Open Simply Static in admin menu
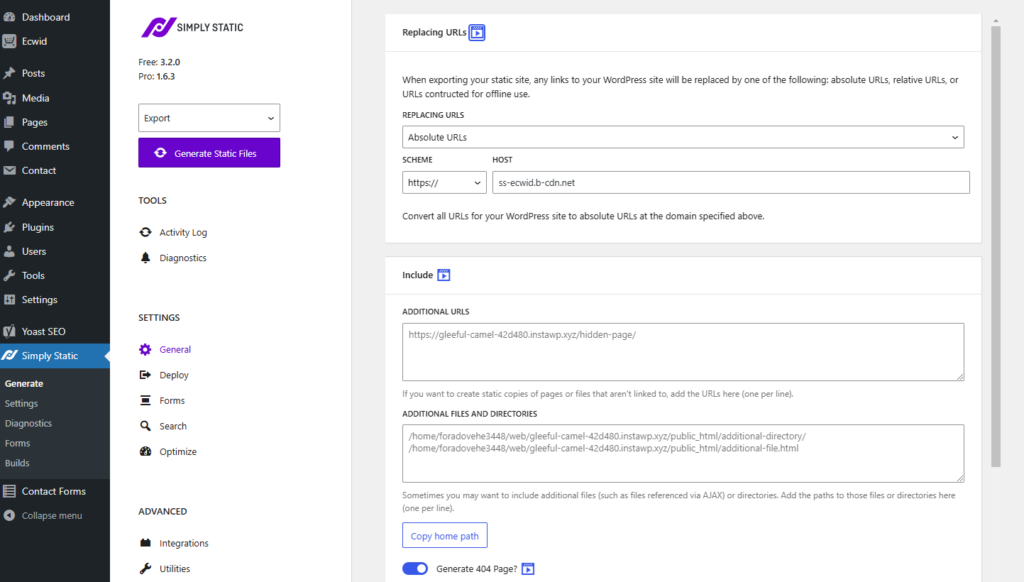The width and height of the screenshot is (1024, 582). pos(55,356)
